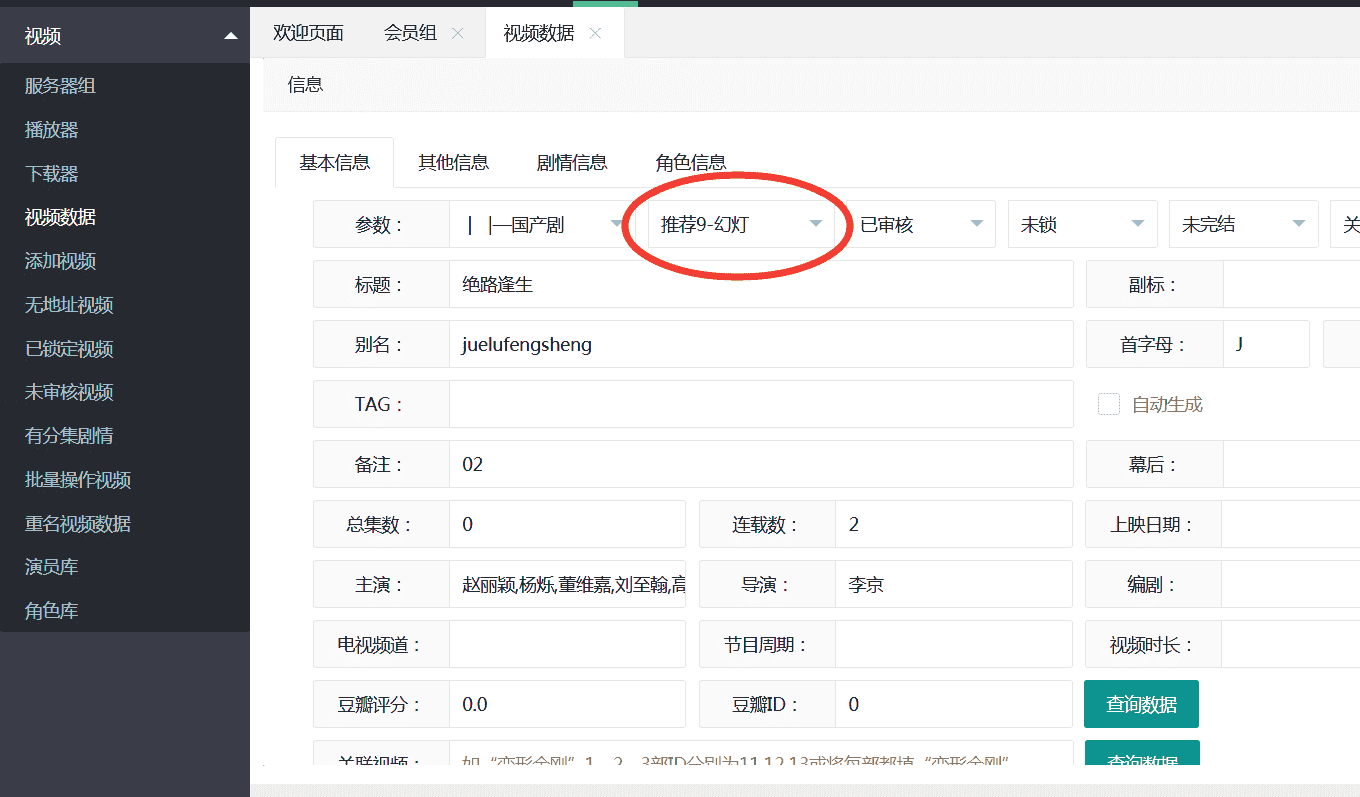The image size is (1360, 797).
Task: Open the 未完结 completion status dropdown
Action: point(1240,224)
